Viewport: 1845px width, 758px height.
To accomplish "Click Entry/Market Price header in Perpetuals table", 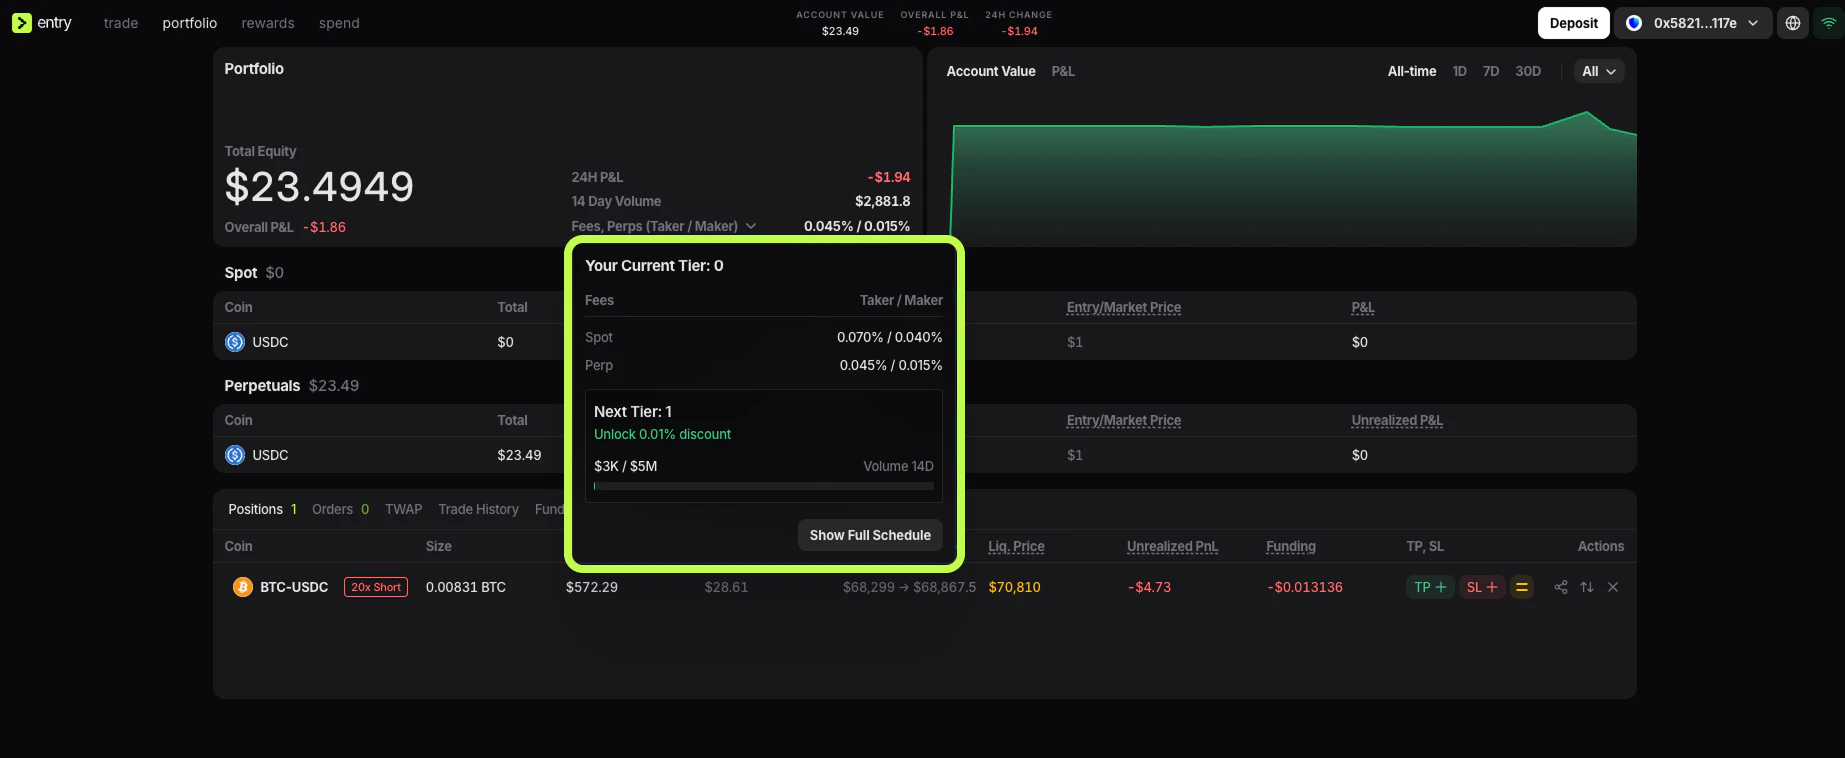I will (x=1124, y=420).
